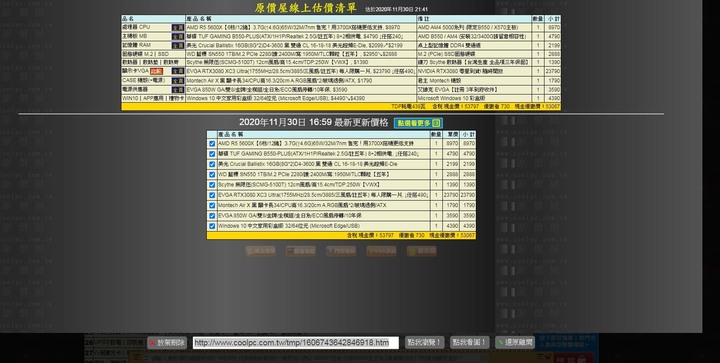Image resolution: width=720 pixels, height=363 pixels.
Task: Click the 放棄刪除 button
Action: tap(167, 343)
